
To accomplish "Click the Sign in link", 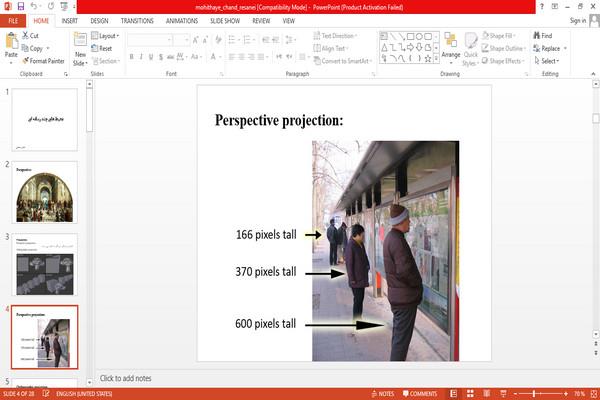I will coord(577,21).
